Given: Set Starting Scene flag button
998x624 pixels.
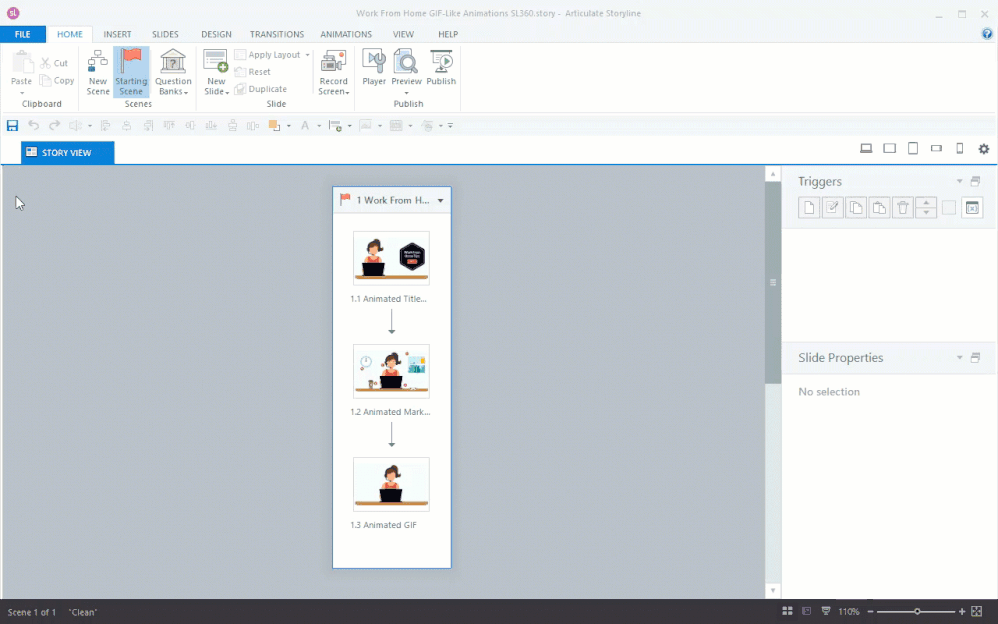Looking at the screenshot, I should [131, 73].
